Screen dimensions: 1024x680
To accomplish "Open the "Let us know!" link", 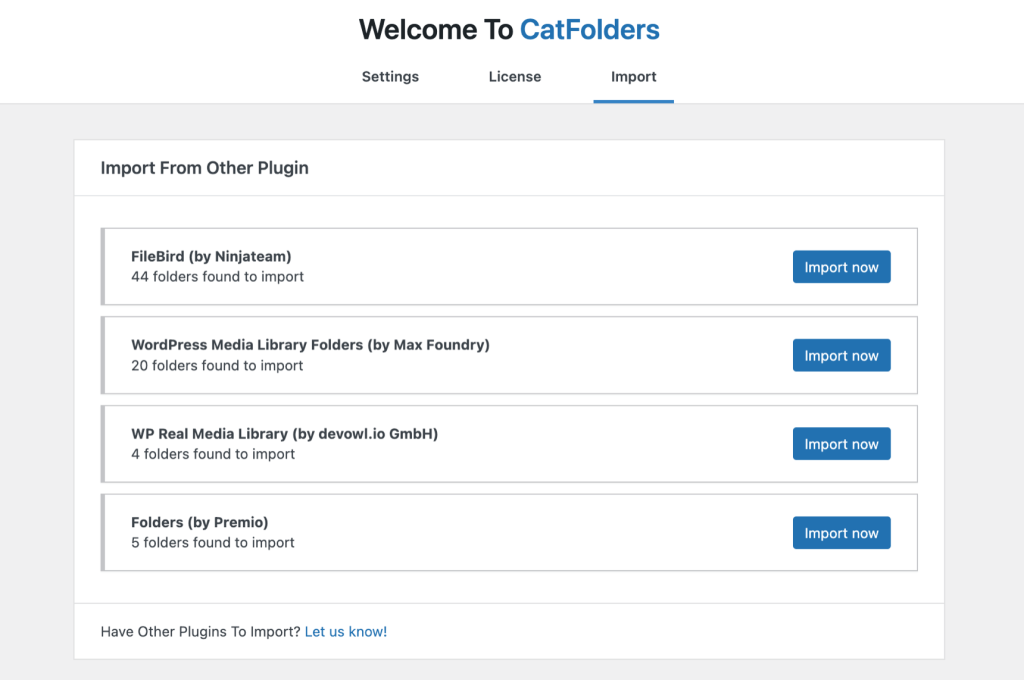I will [345, 631].
